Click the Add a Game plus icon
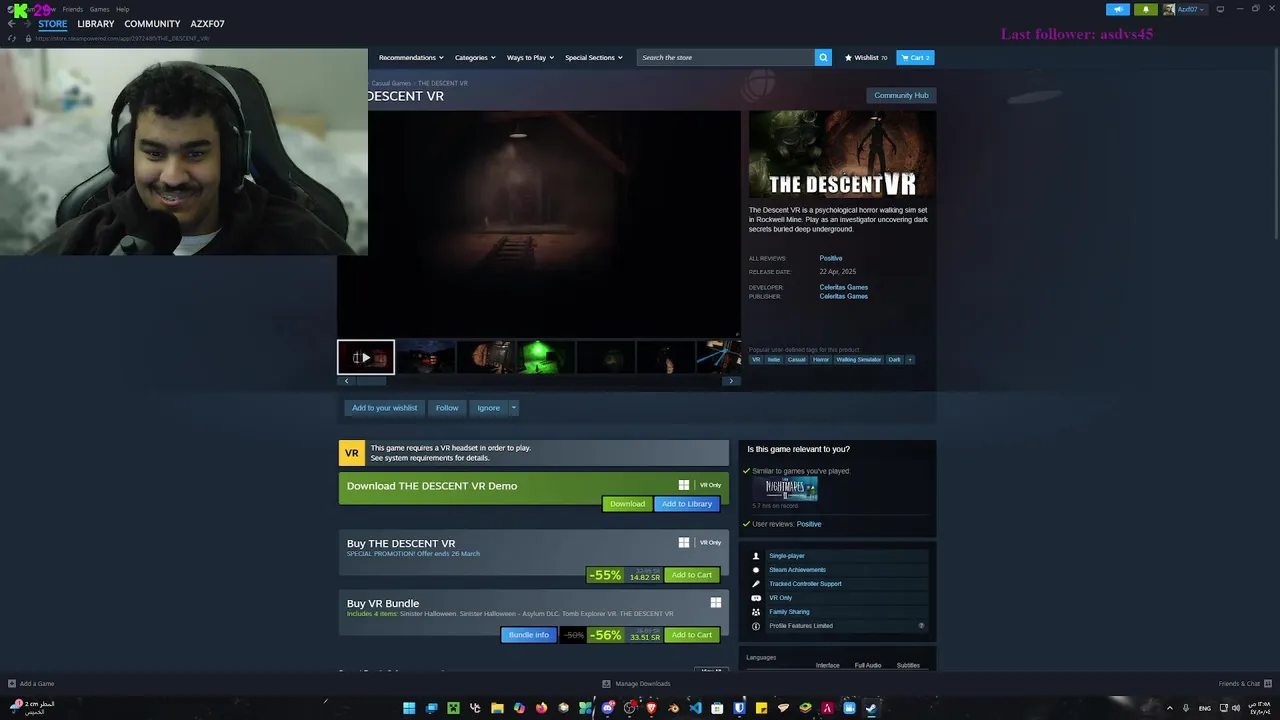1280x720 pixels. pyautogui.click(x=12, y=684)
